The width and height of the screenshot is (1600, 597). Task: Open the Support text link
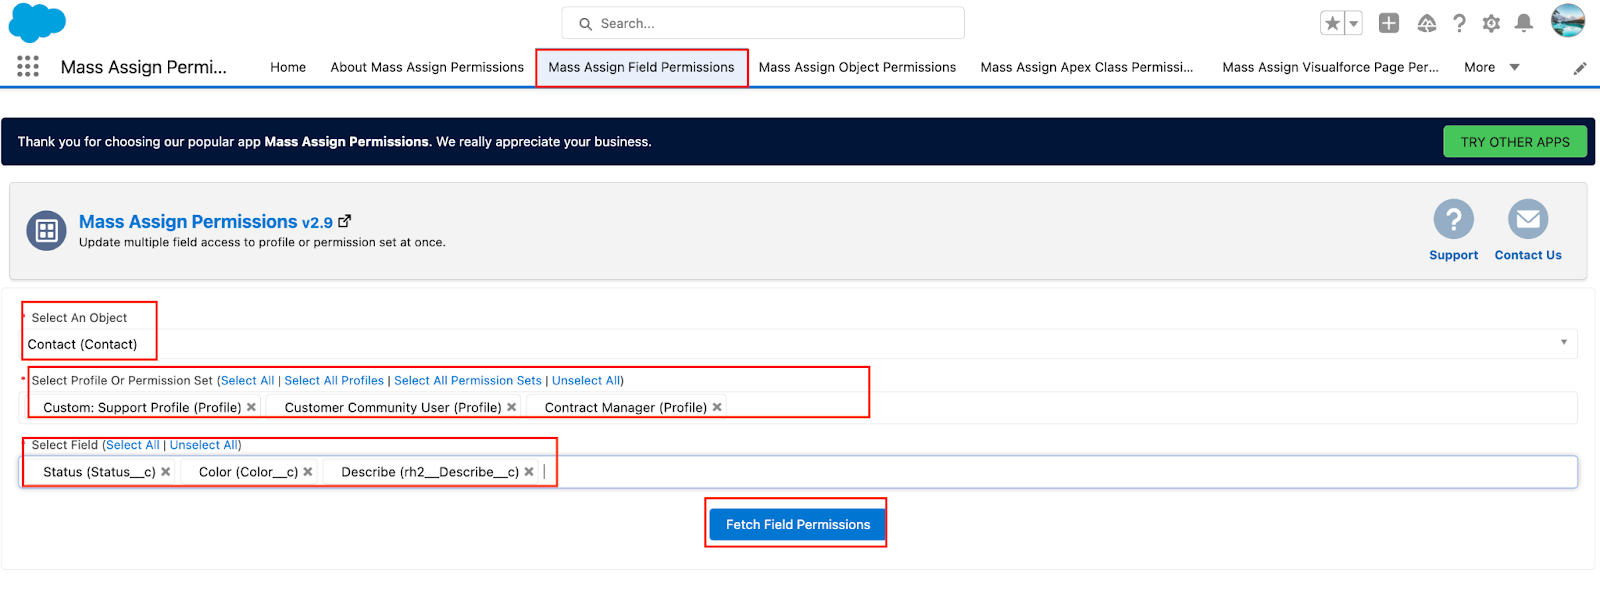[x=1454, y=255]
